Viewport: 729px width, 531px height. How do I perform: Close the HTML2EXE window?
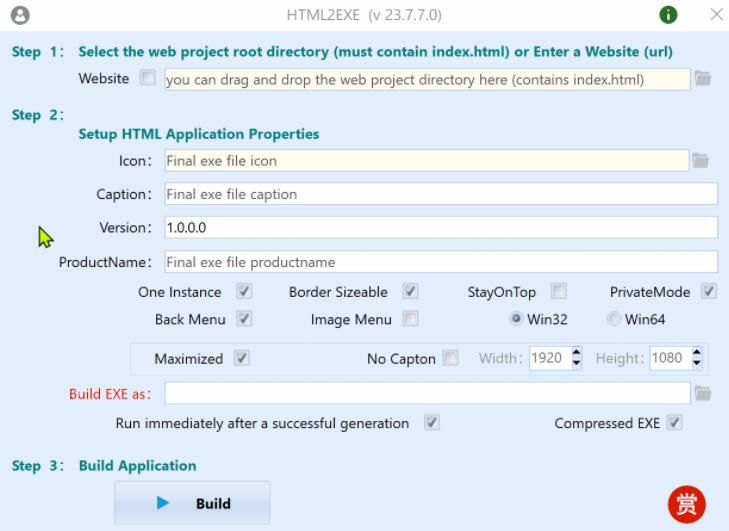pos(716,14)
